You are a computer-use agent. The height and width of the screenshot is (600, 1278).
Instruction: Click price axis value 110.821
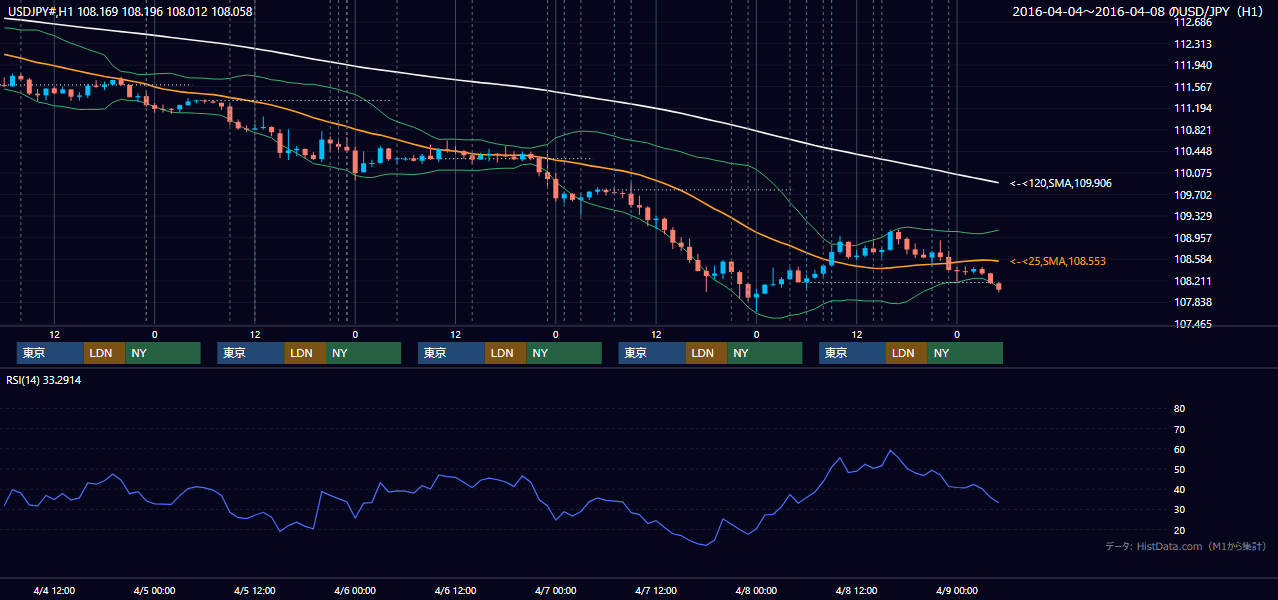(1193, 130)
